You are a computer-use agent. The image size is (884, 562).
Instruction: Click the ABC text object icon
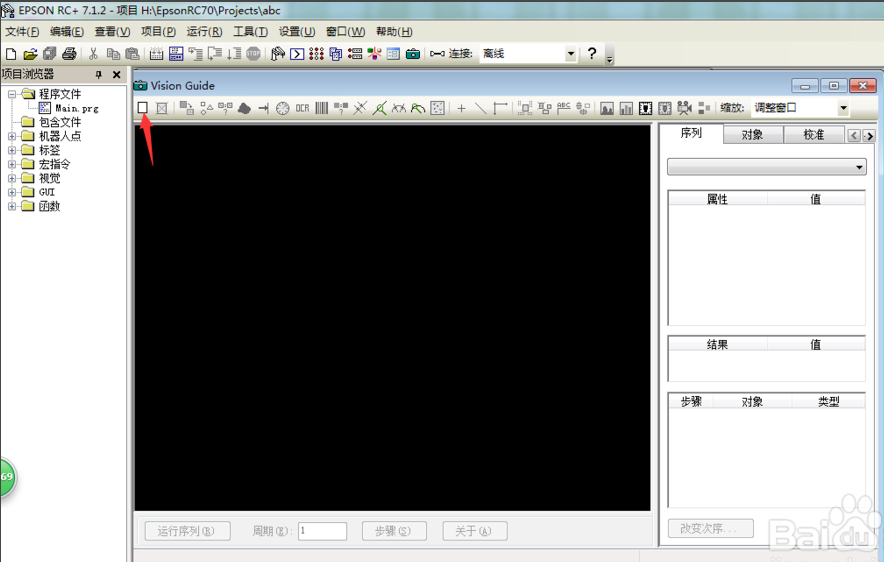pyautogui.click(x=563, y=108)
